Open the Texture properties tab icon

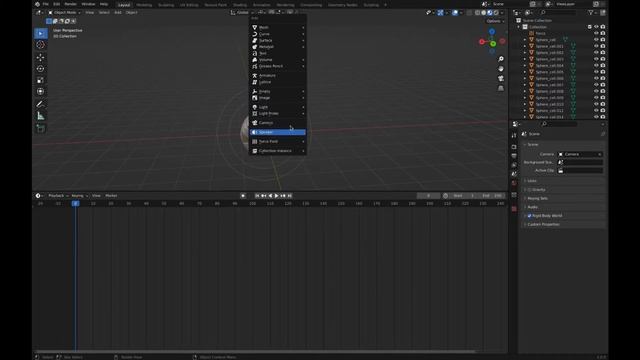(x=514, y=209)
